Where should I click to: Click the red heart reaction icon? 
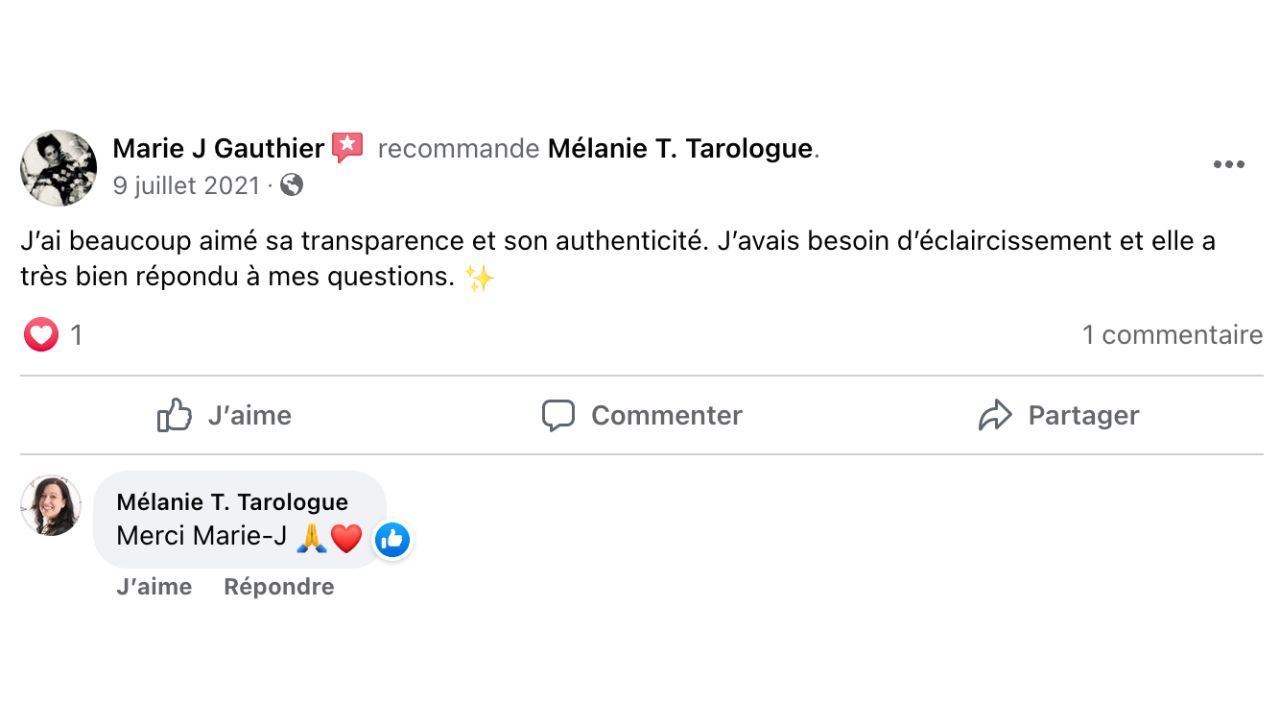pos(41,334)
